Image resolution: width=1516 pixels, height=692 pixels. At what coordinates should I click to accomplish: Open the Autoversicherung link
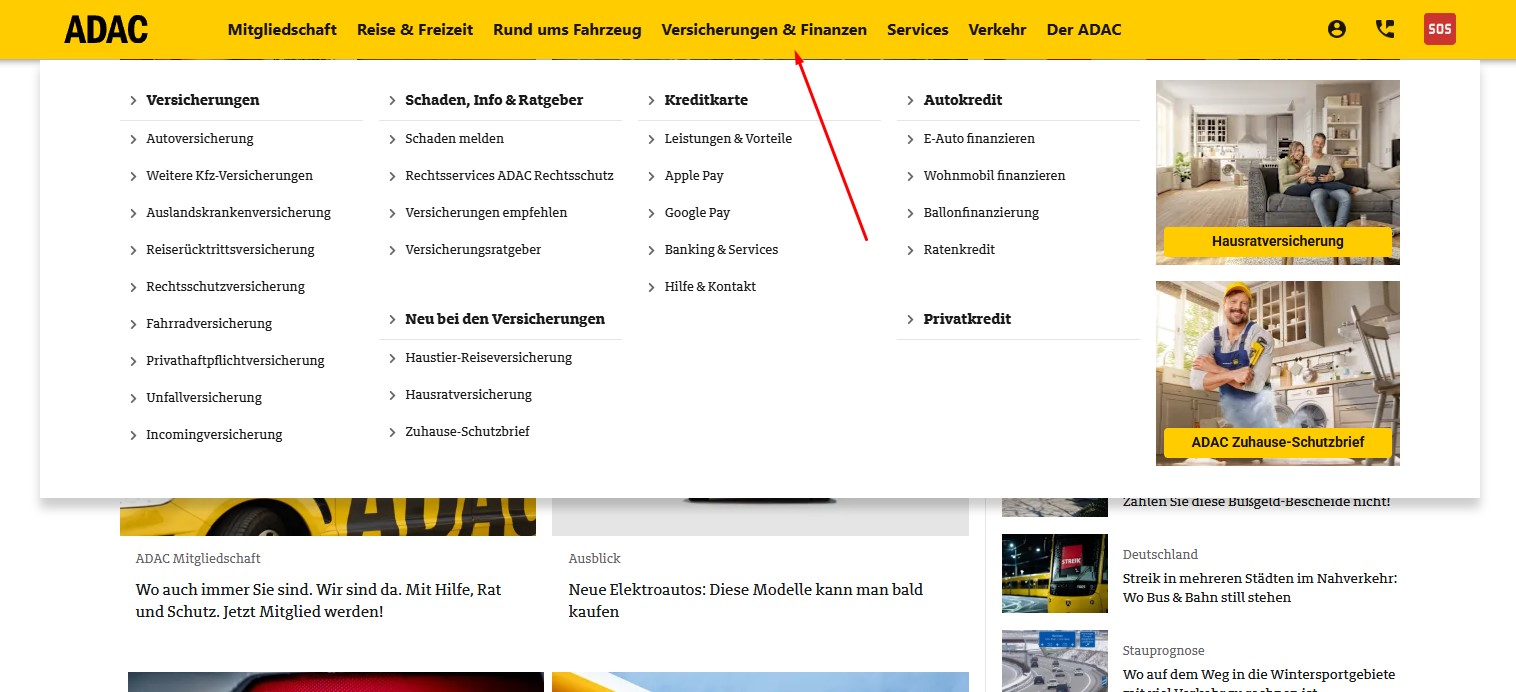point(199,138)
